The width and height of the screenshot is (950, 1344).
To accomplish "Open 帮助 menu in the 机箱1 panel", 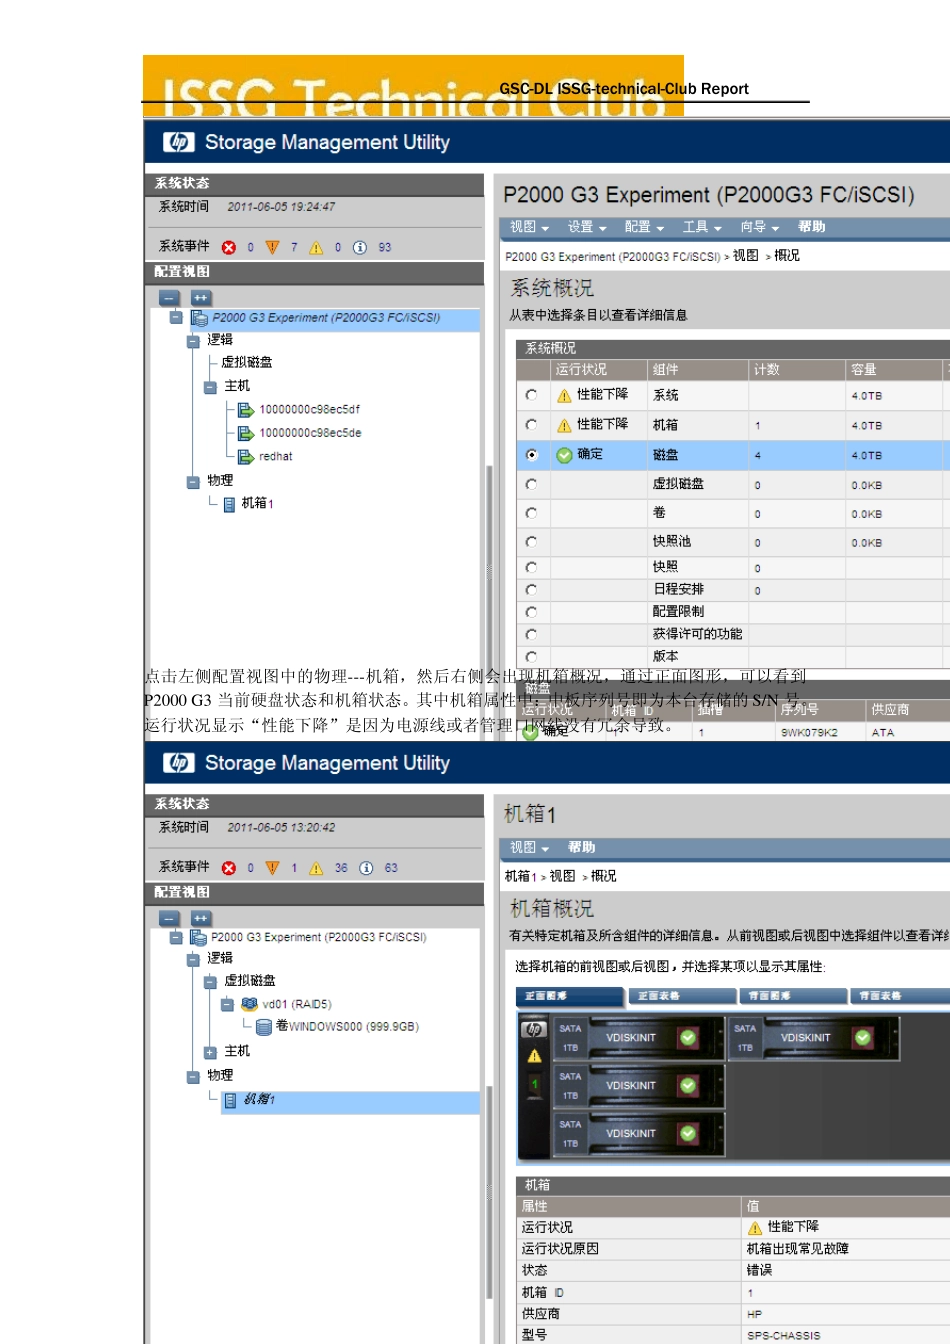I will click(x=581, y=848).
